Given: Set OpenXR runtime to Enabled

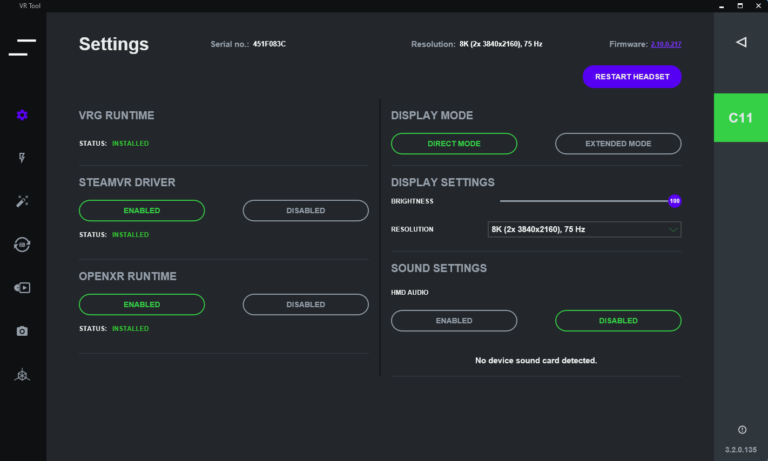Looking at the screenshot, I should click(x=141, y=304).
